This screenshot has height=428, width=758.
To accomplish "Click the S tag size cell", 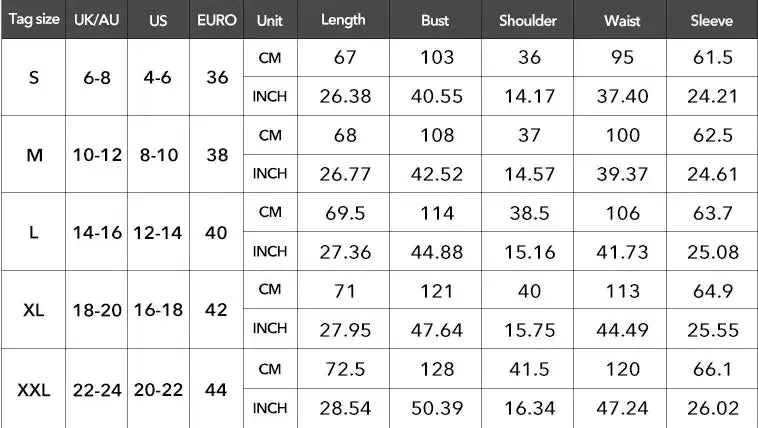I will 33,77.
